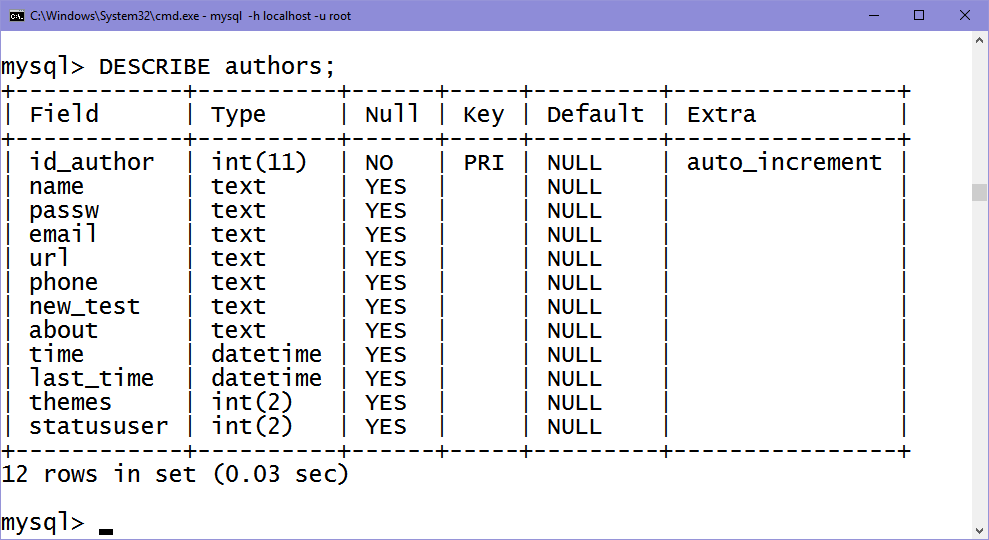Minimize the command prompt window
Viewport: 989px width, 540px height.
click(874, 16)
